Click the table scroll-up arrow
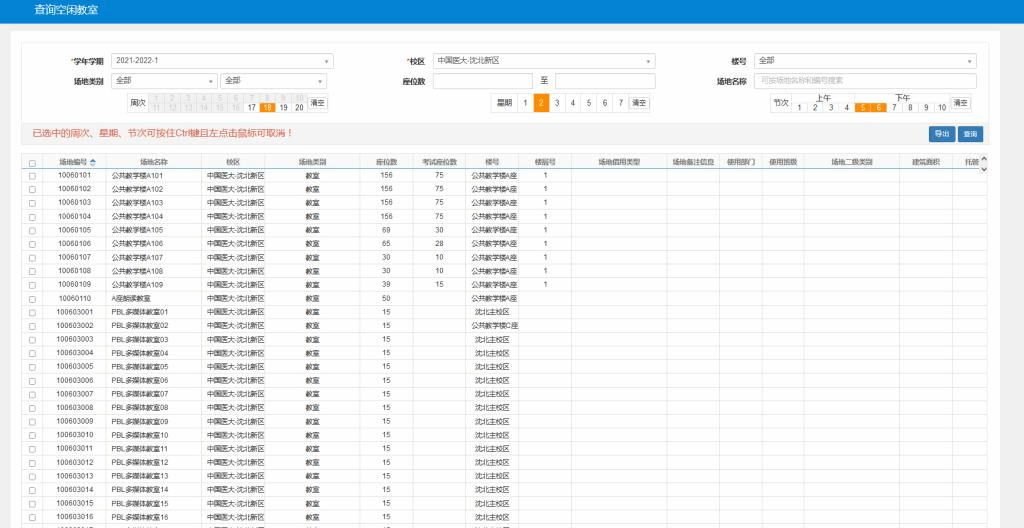Image resolution: width=1024 pixels, height=528 pixels. pyautogui.click(x=983, y=159)
